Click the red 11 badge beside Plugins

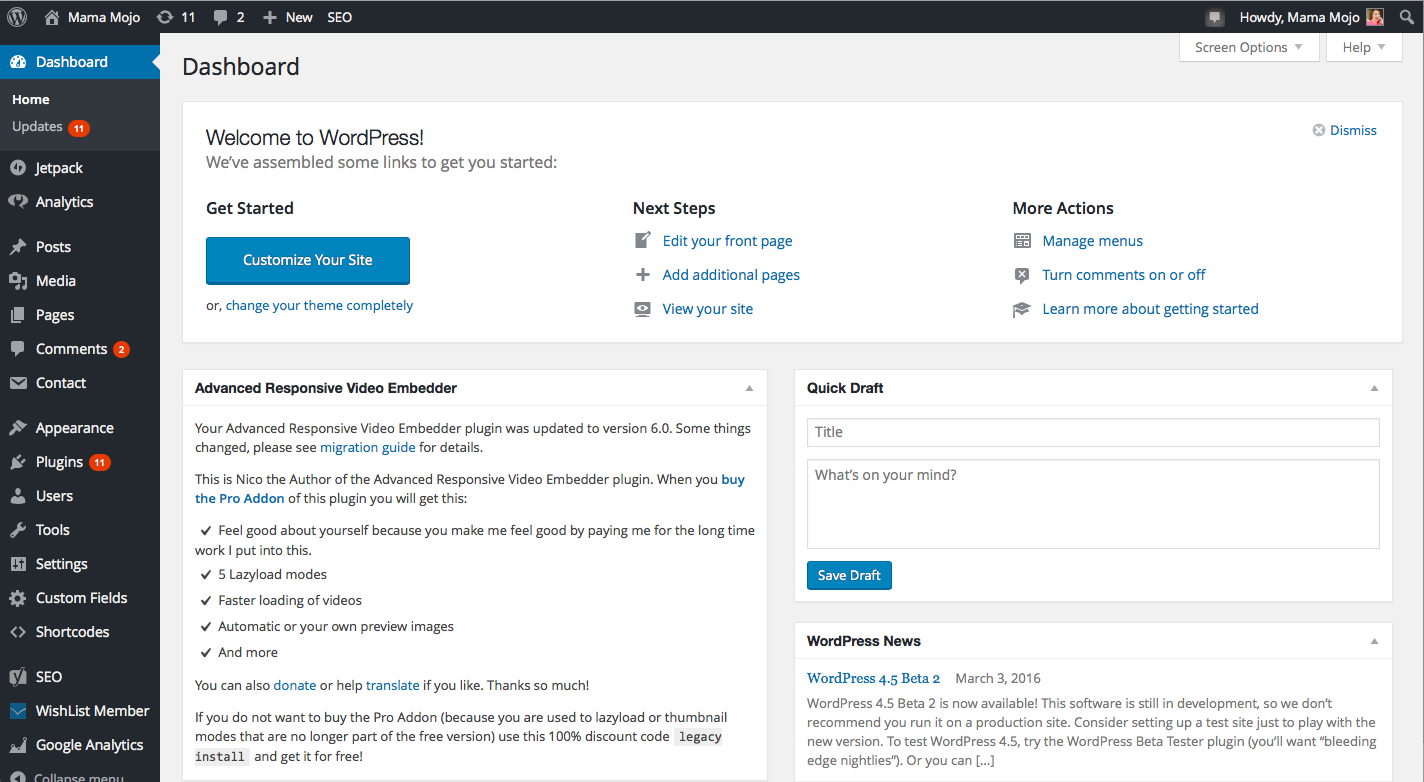point(99,463)
